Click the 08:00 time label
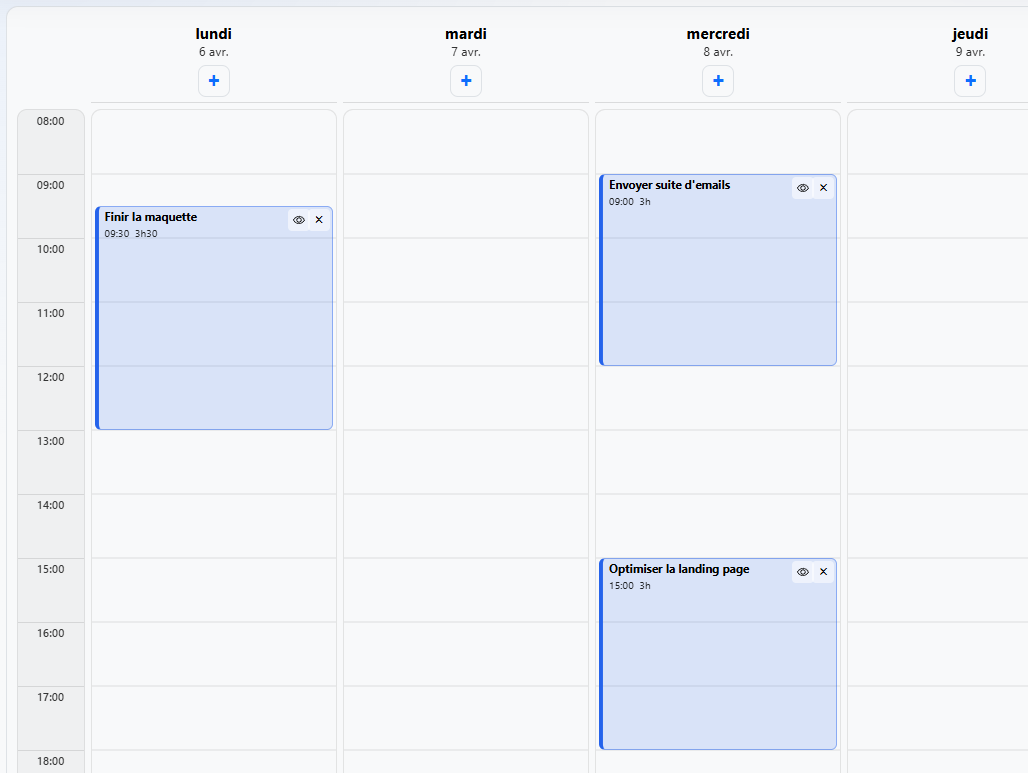This screenshot has height=773, width=1028. click(x=51, y=122)
